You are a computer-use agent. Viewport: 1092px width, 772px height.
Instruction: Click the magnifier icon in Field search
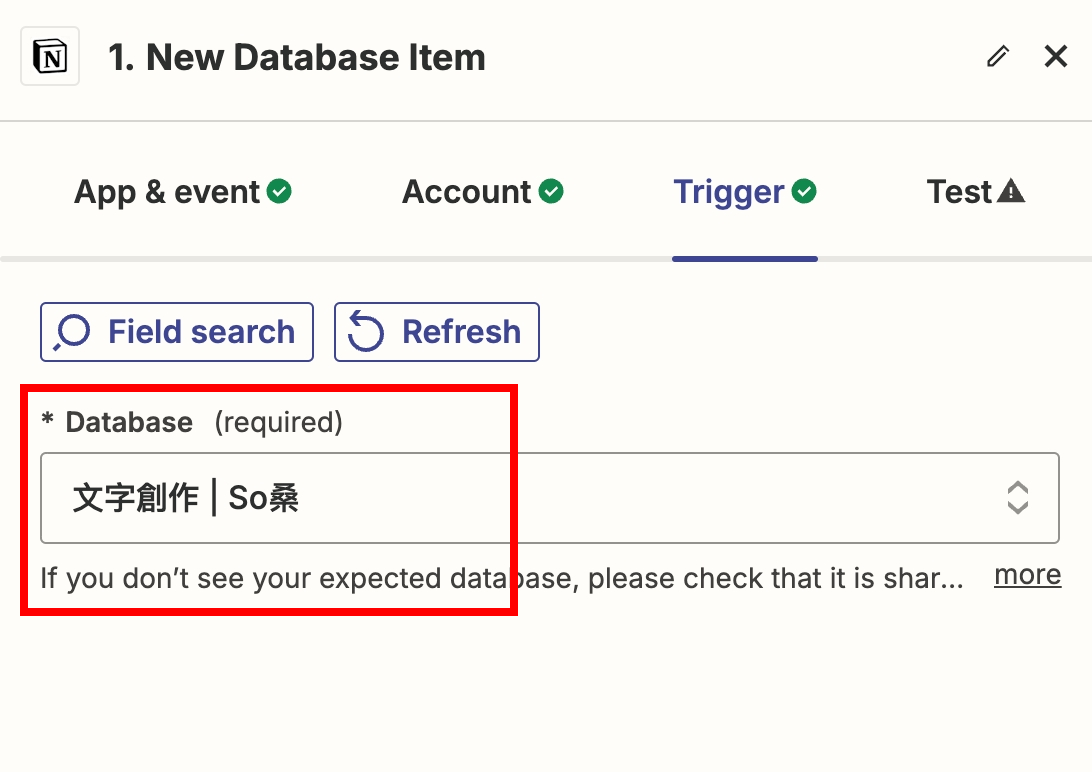point(72,333)
